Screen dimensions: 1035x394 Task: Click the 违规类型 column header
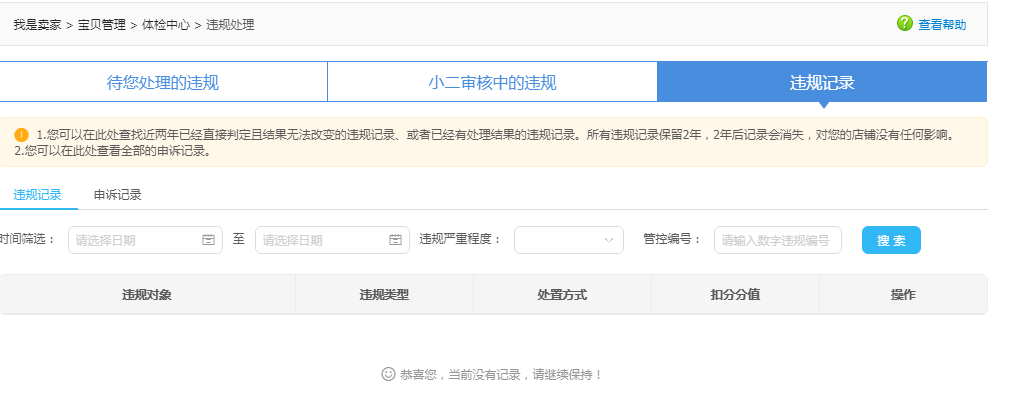coord(384,294)
